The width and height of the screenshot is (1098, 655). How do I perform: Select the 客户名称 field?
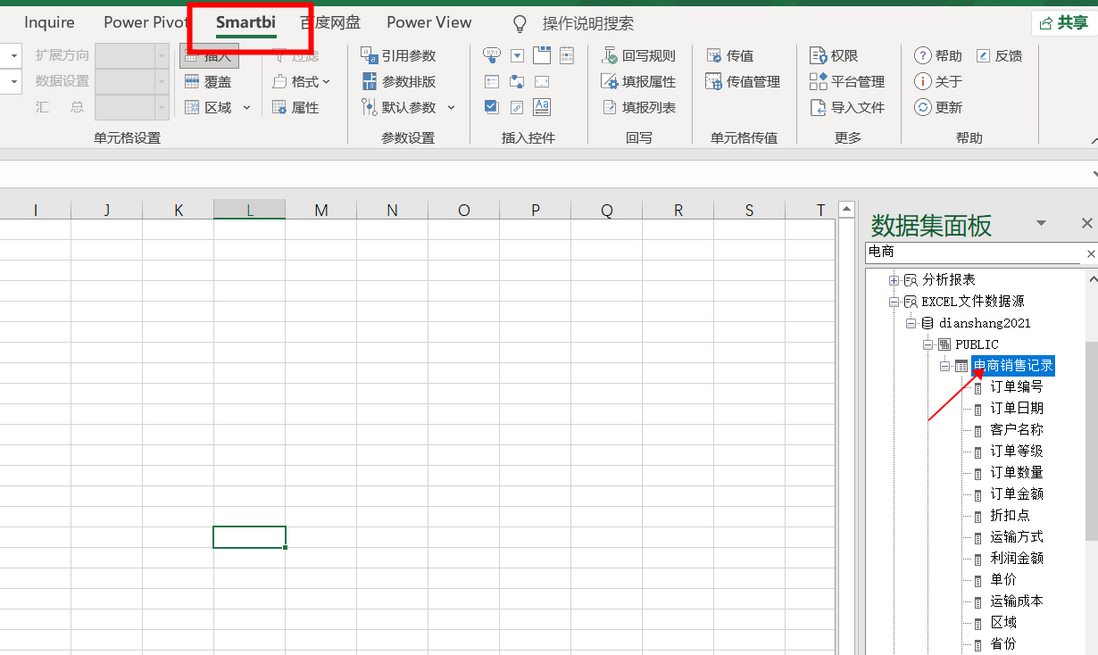(1017, 429)
